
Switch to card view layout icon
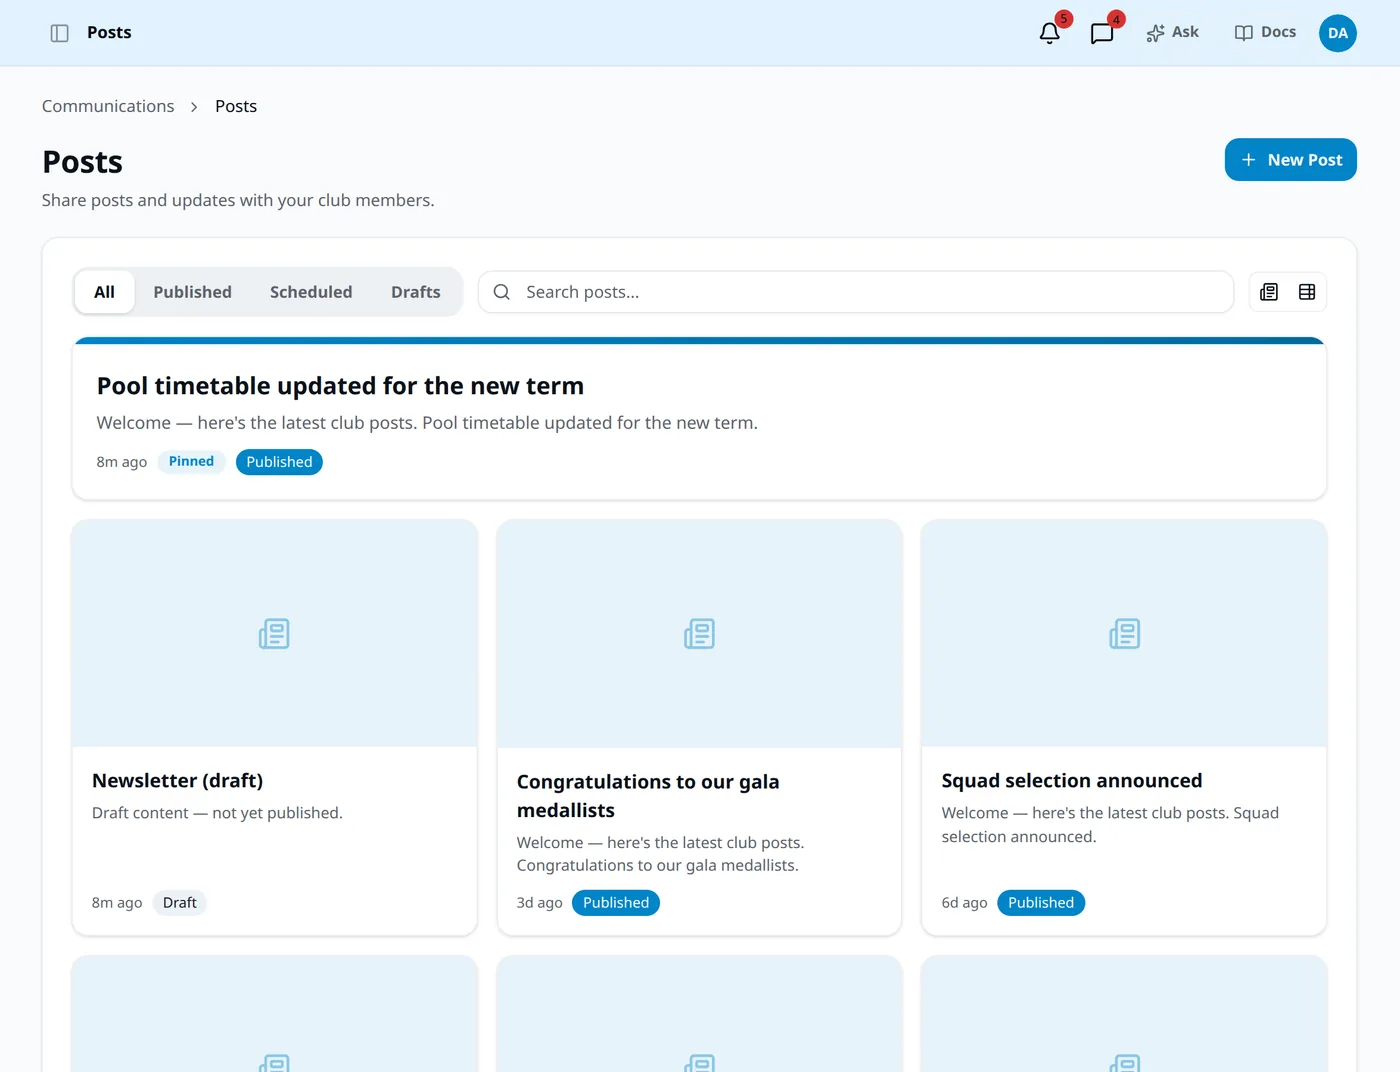click(x=1269, y=292)
